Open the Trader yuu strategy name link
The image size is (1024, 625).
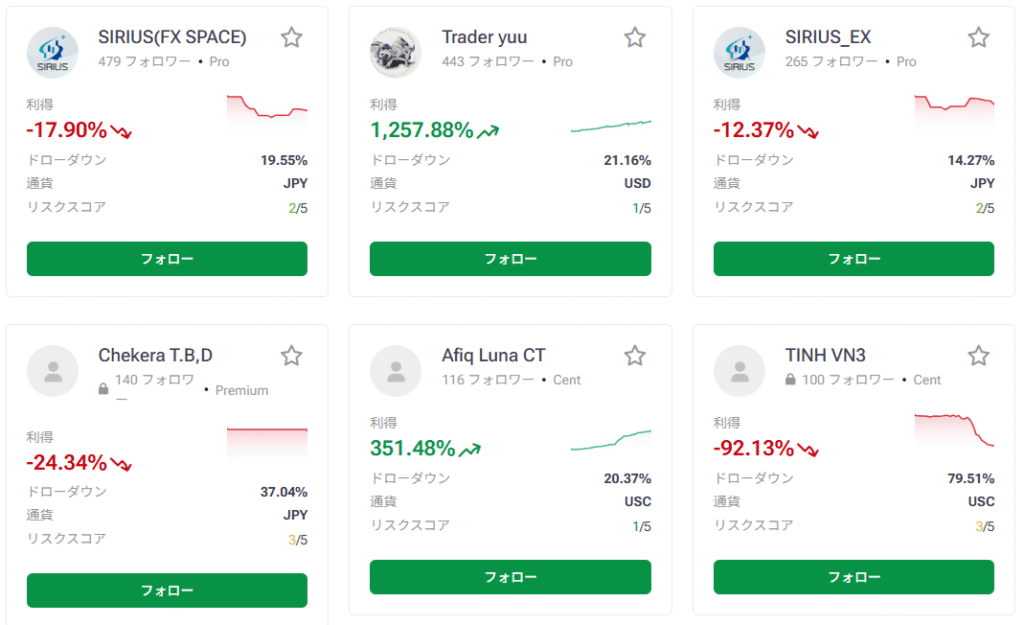[x=484, y=37]
